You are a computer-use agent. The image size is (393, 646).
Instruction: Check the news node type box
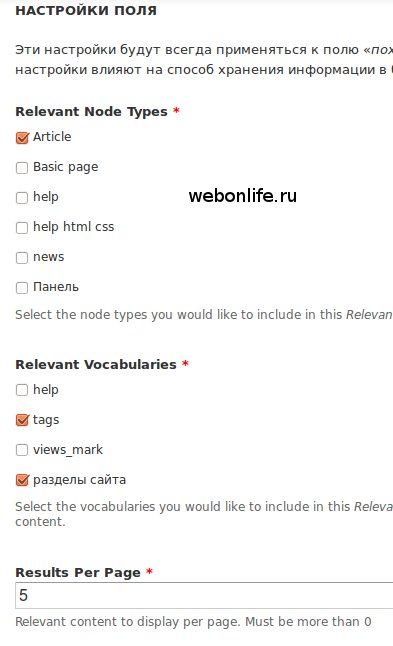click(22, 257)
